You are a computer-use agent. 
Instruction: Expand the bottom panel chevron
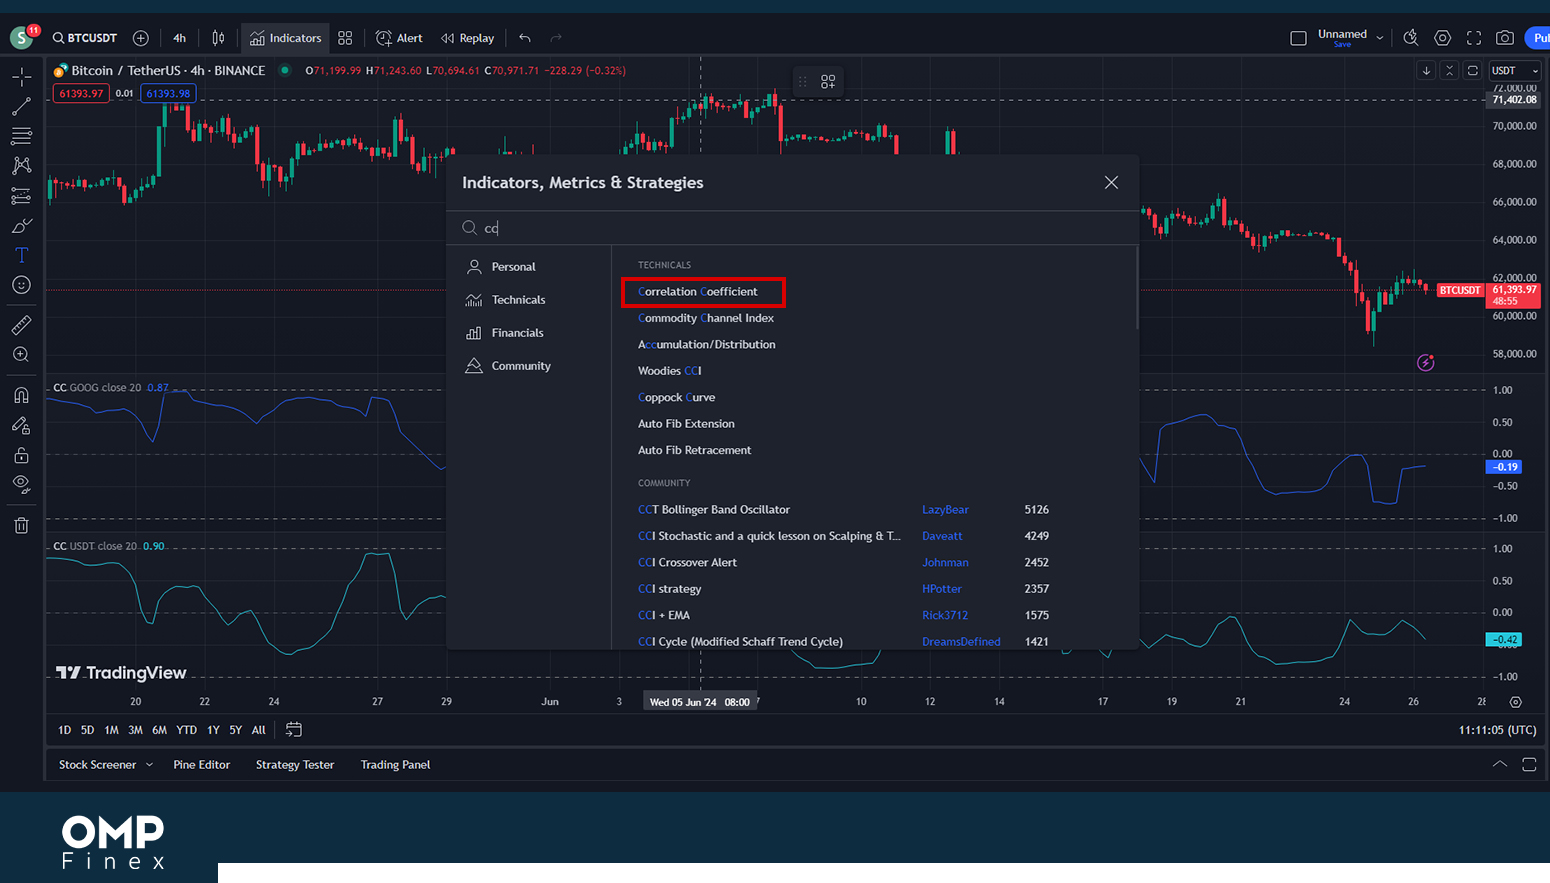(1500, 764)
